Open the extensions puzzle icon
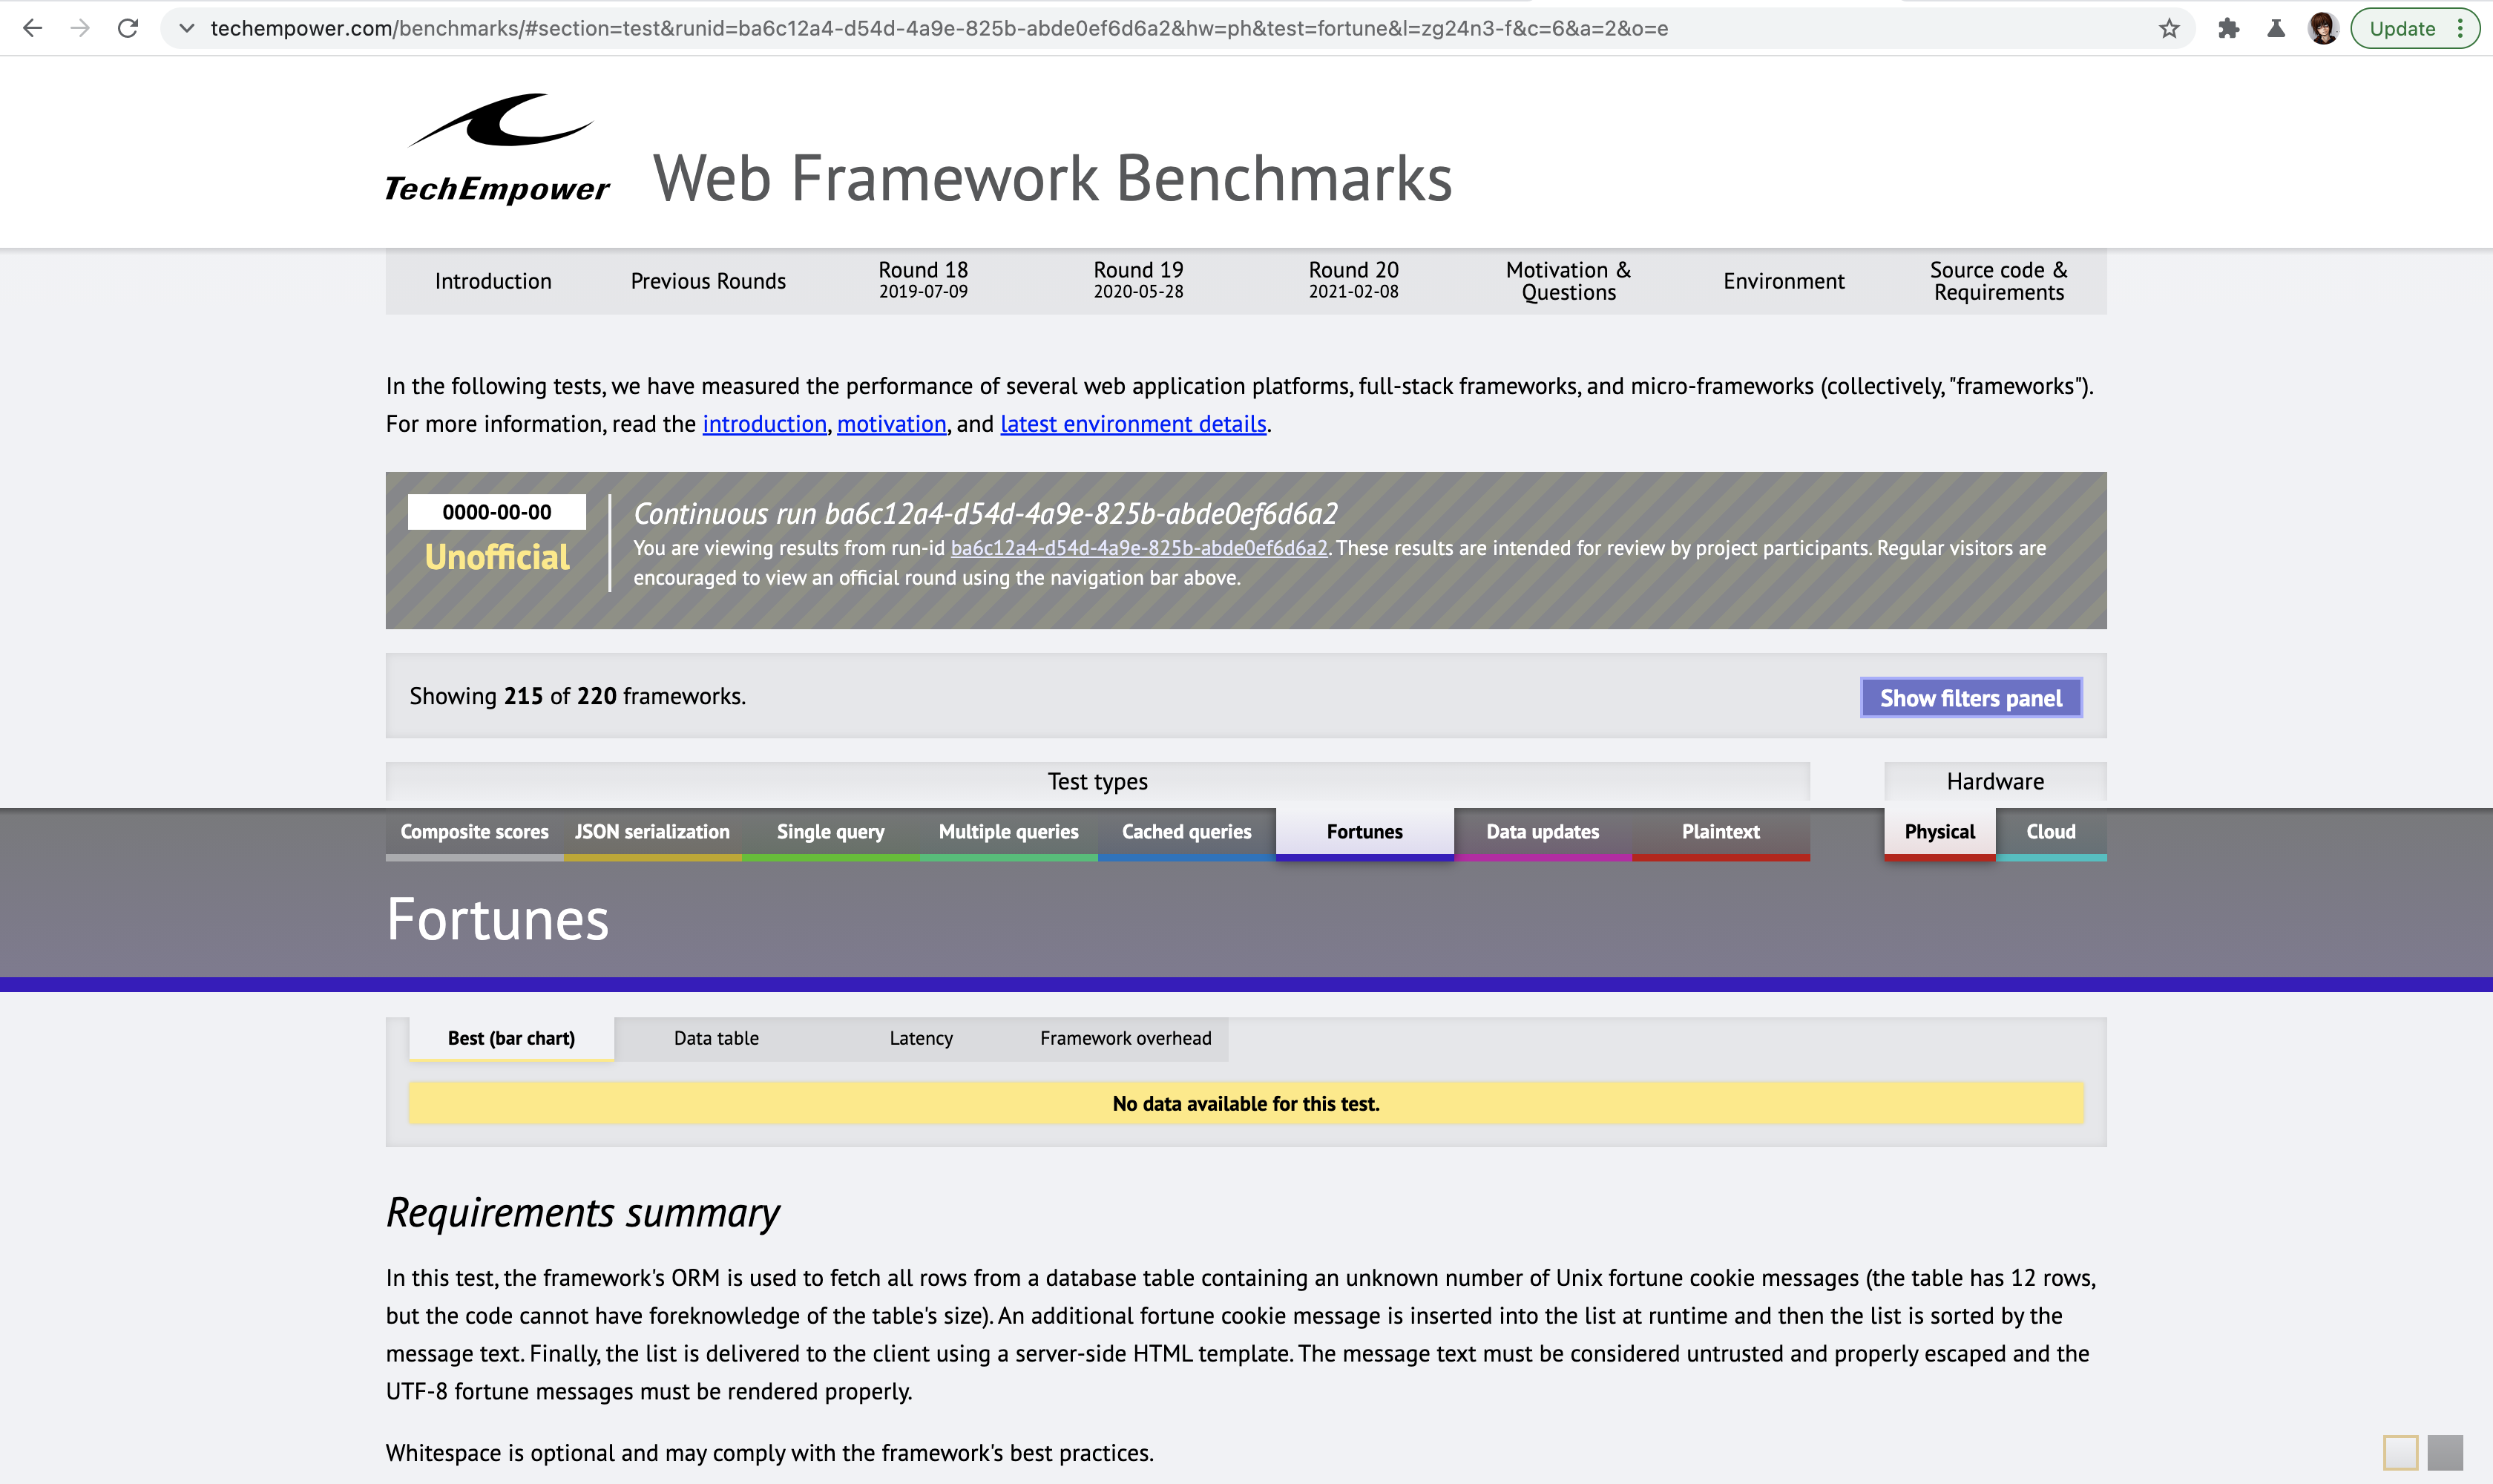The height and width of the screenshot is (1484, 2493). pos(2228,28)
